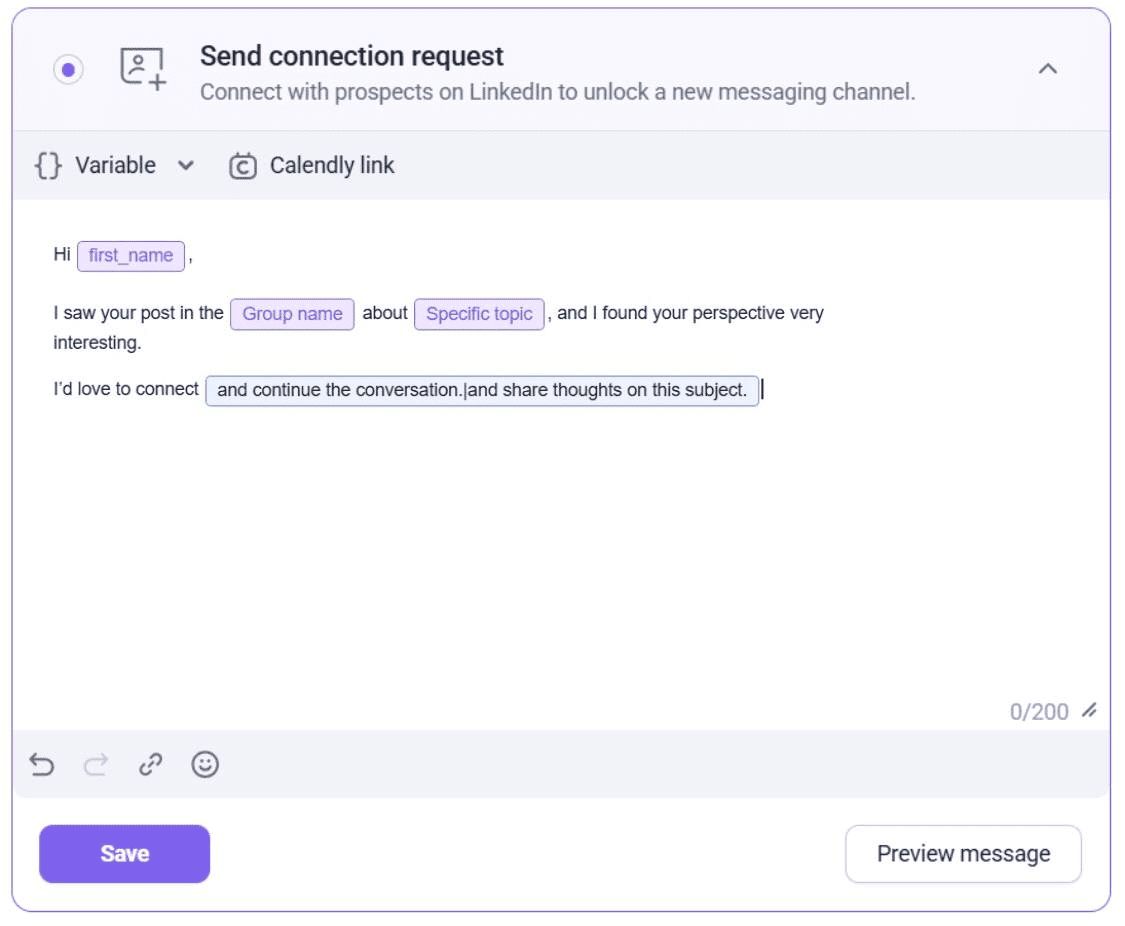Click the undo arrow icon
The width and height of the screenshot is (1125, 926).
coord(42,765)
